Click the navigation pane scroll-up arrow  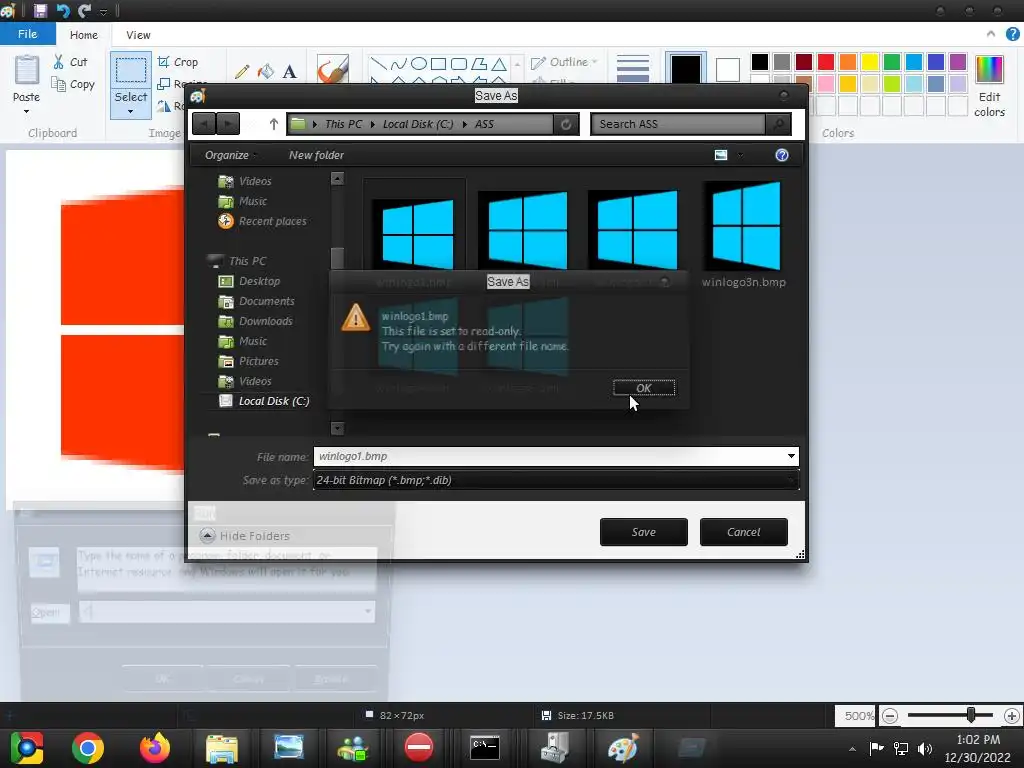coord(337,178)
